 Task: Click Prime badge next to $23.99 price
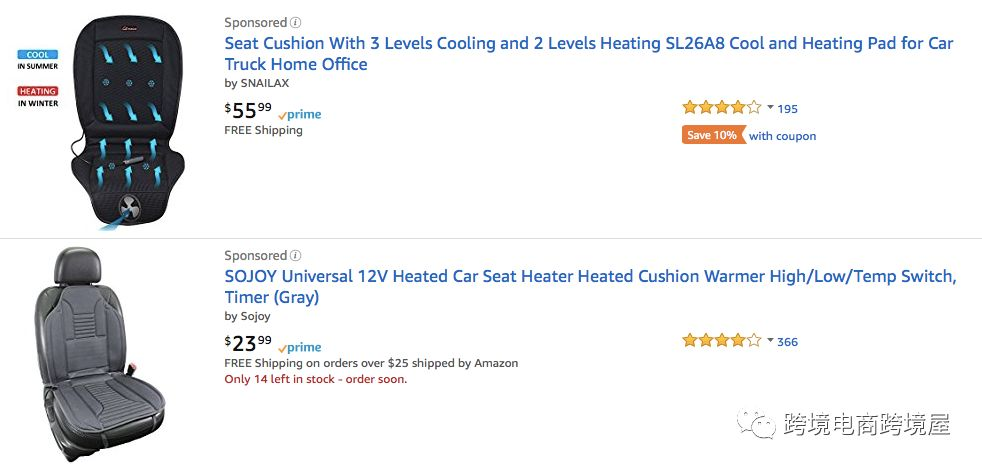pyautogui.click(x=299, y=347)
